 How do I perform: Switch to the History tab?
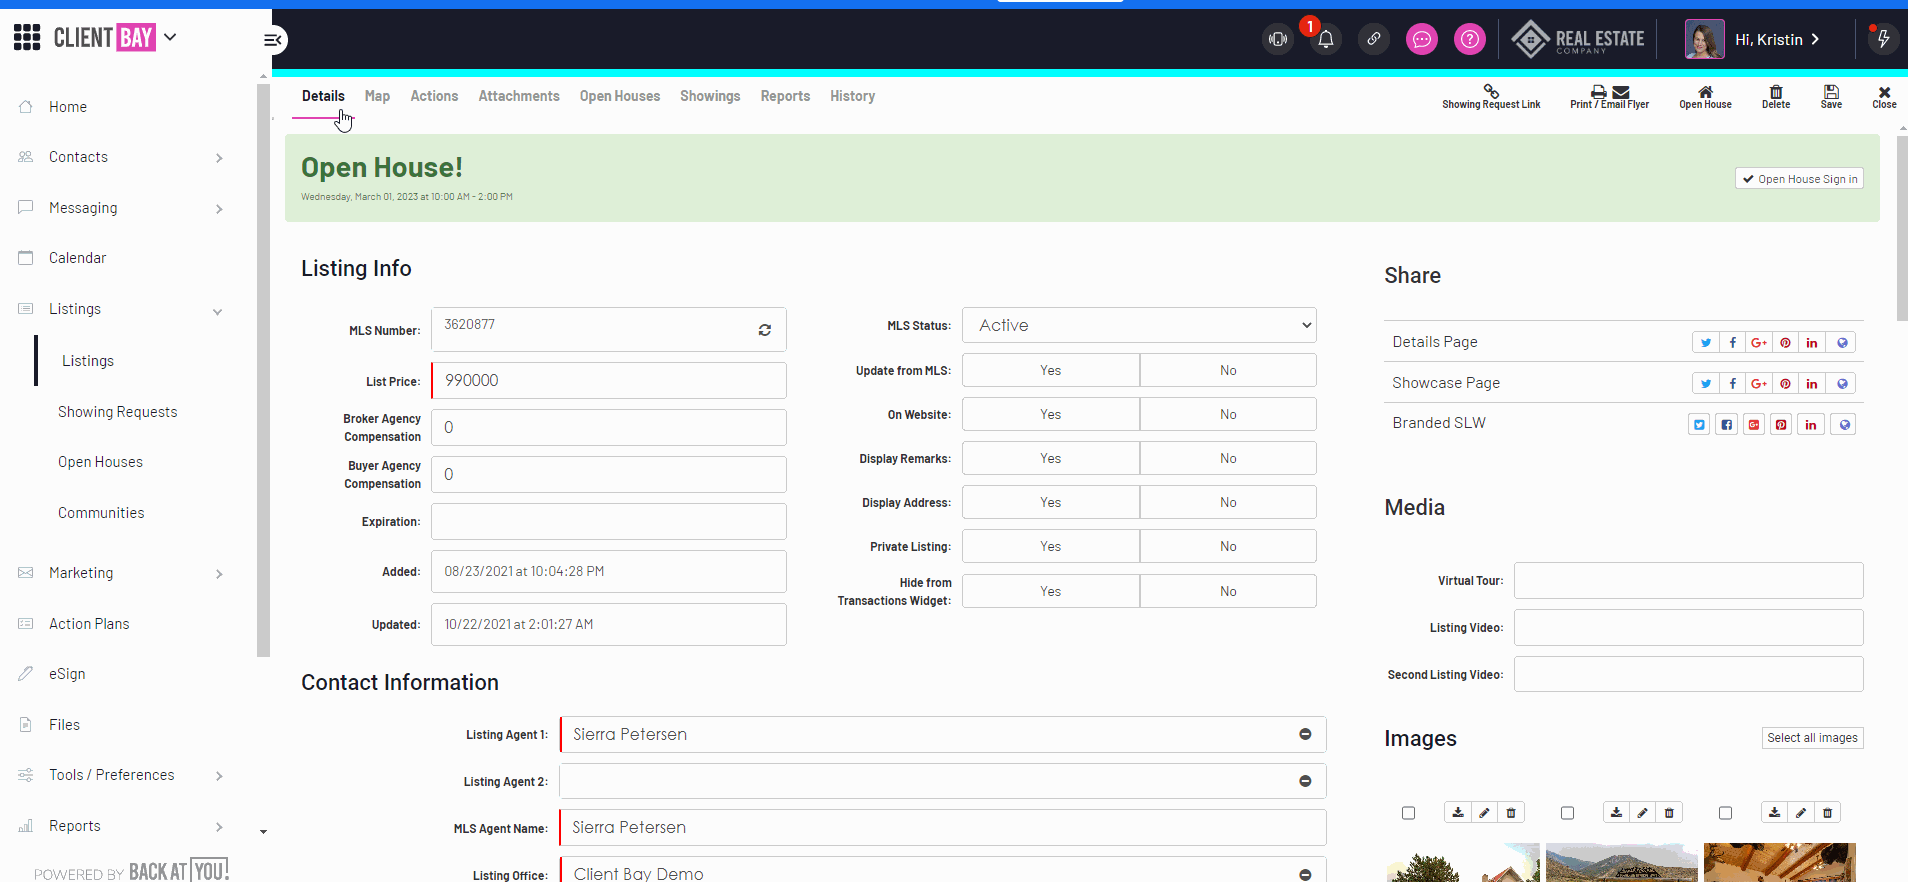852,96
